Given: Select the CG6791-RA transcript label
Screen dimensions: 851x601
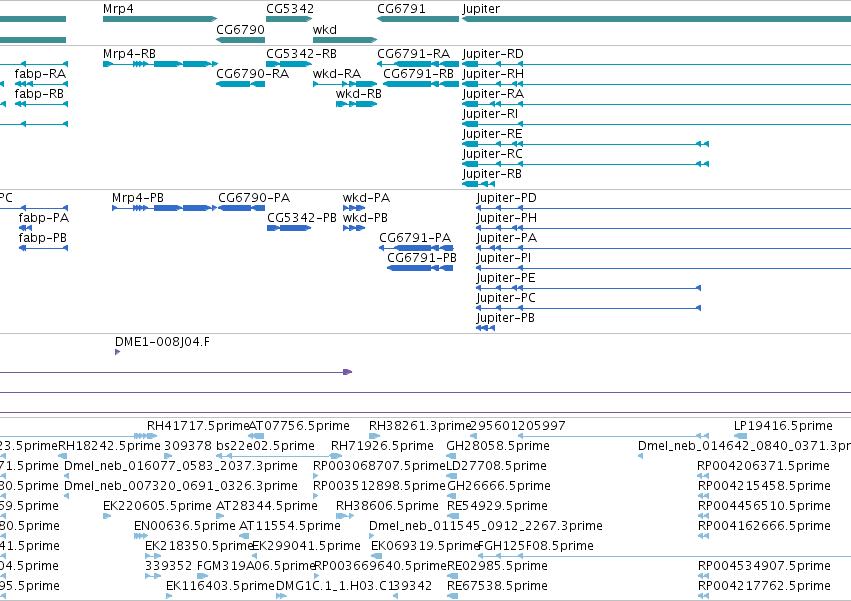Looking at the screenshot, I should 414,54.
